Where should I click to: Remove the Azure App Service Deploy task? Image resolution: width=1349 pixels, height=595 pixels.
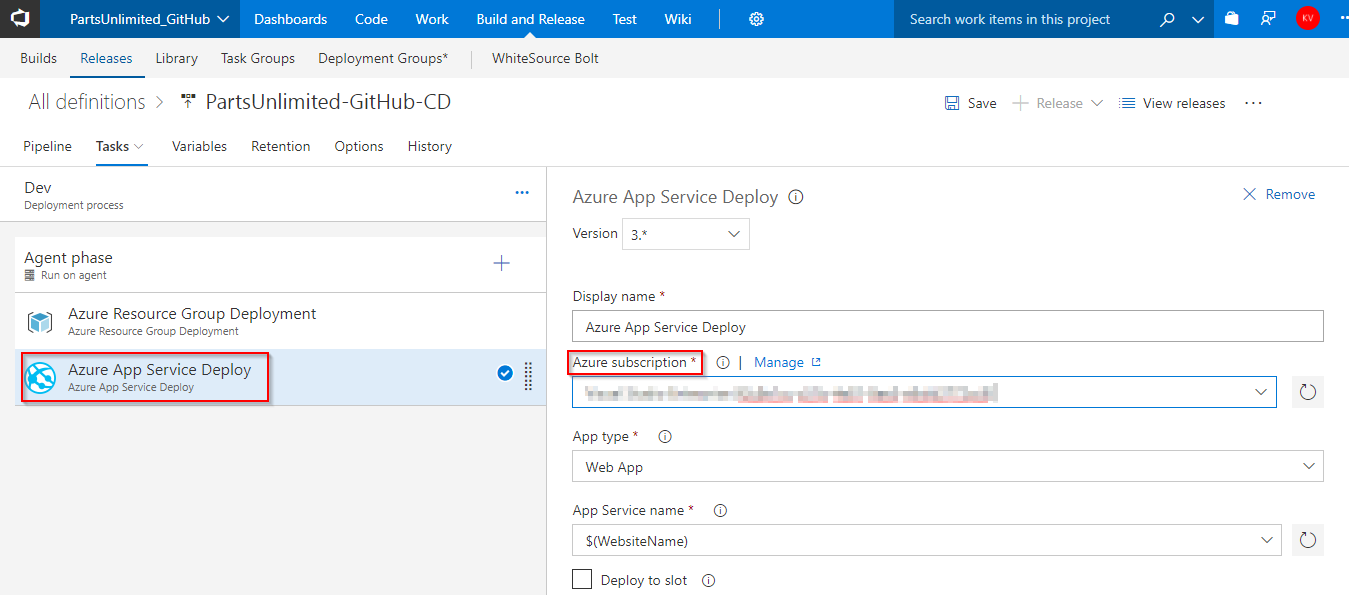point(1278,194)
